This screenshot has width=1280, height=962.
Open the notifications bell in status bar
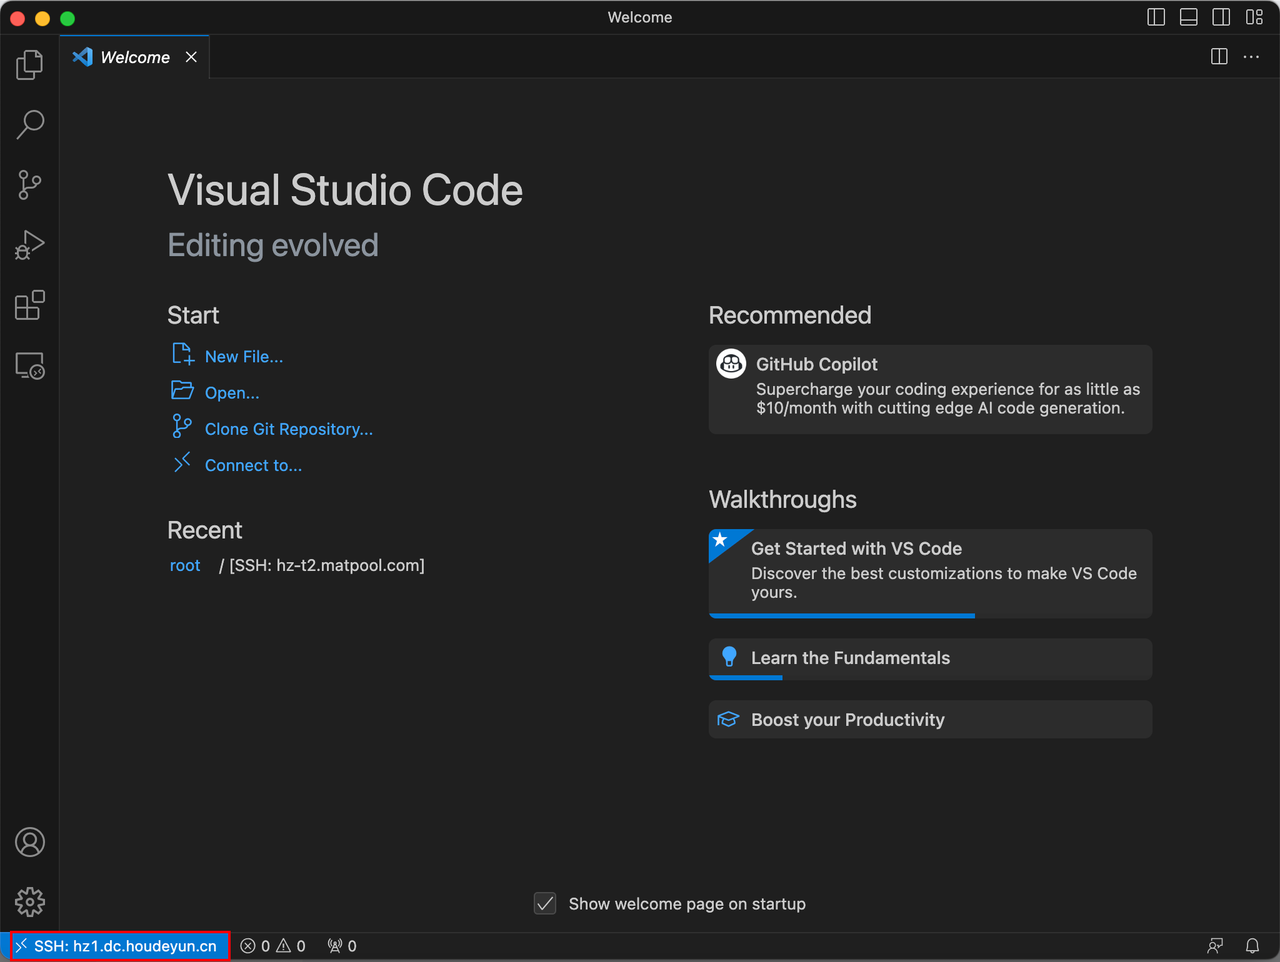tap(1252, 946)
